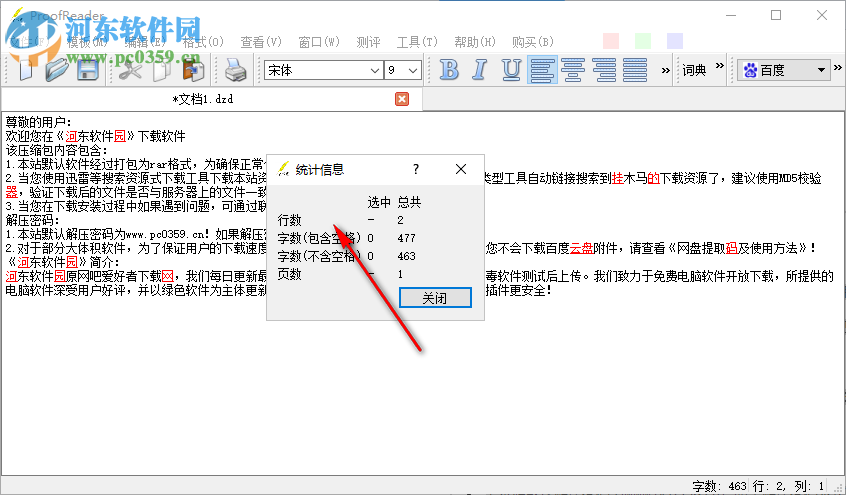Viewport: 846px width, 495px height.
Task: Cut selection with the scissors icon
Action: 130,70
